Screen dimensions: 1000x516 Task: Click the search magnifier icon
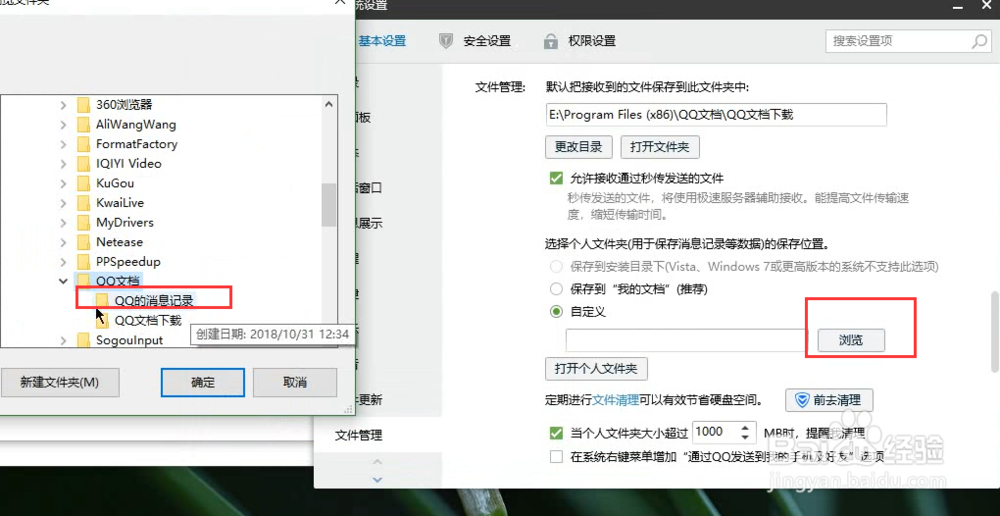(x=979, y=42)
